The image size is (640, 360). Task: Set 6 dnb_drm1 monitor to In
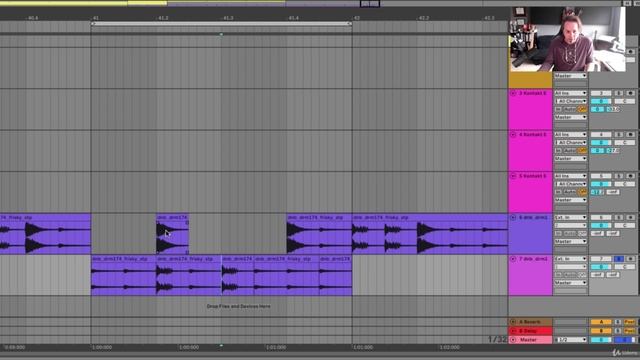coord(558,233)
